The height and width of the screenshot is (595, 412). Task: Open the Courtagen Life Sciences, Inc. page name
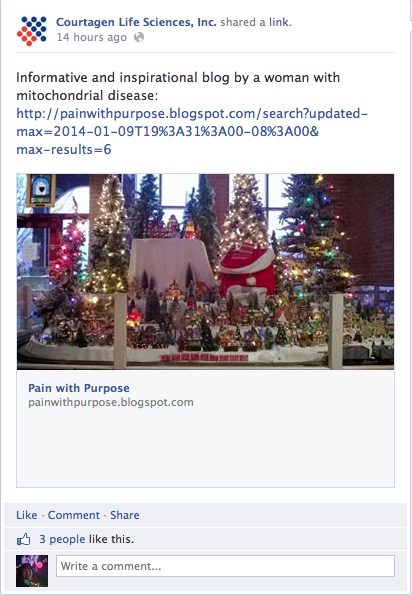(136, 22)
